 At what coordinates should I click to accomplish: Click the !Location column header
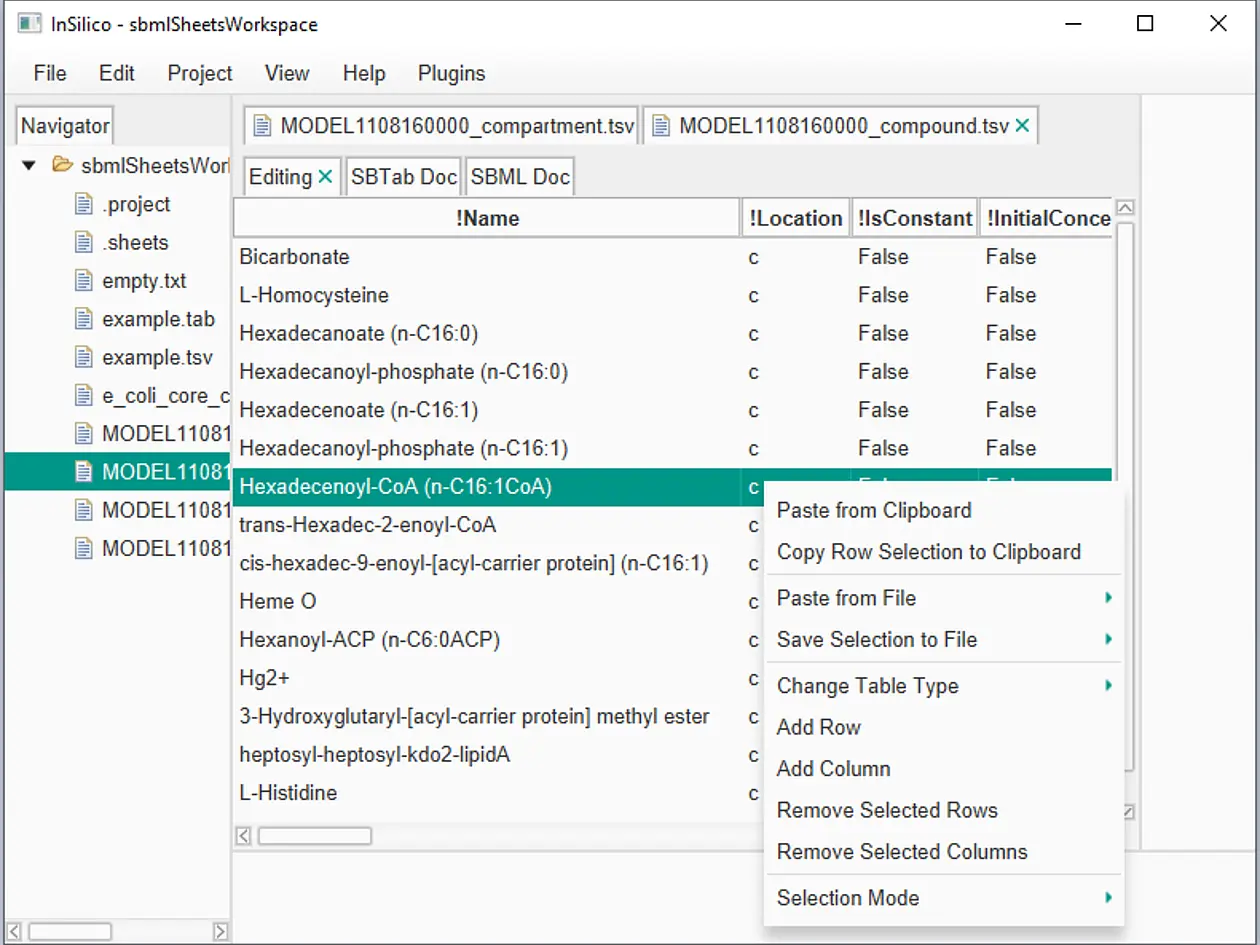795,218
